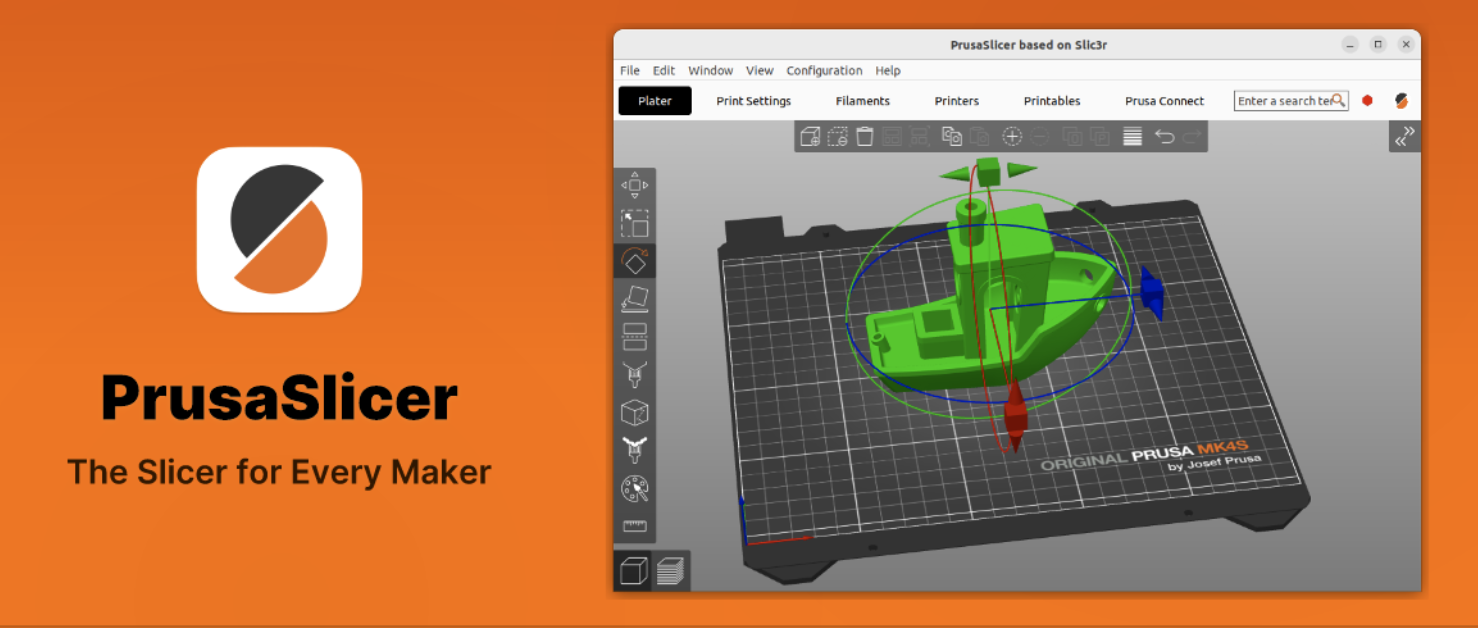Select the Measure ruler tool
The image size is (1478, 628).
click(x=635, y=526)
